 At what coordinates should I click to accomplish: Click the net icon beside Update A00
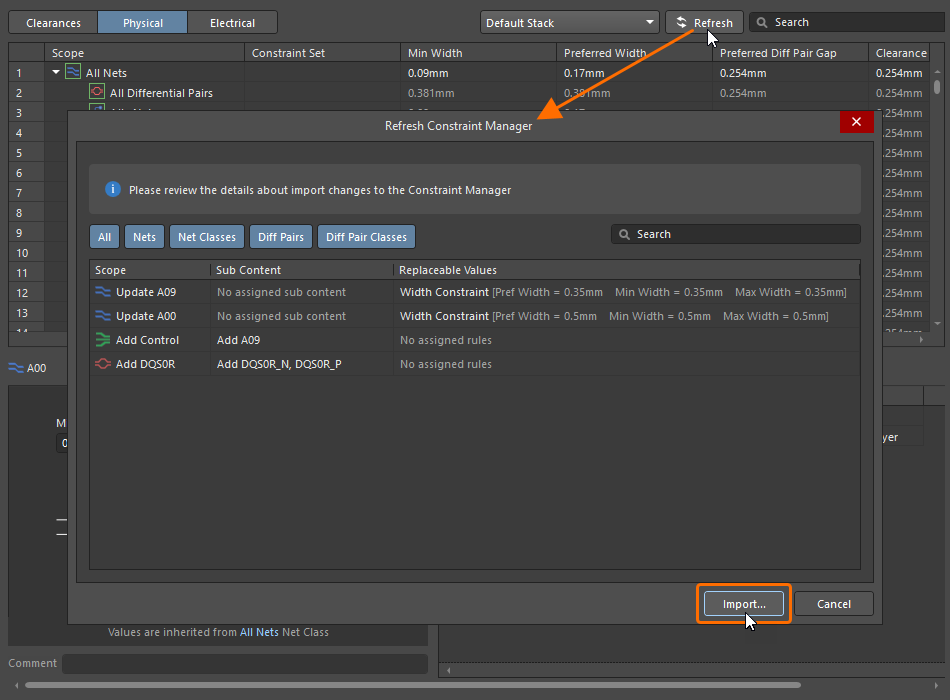click(102, 316)
